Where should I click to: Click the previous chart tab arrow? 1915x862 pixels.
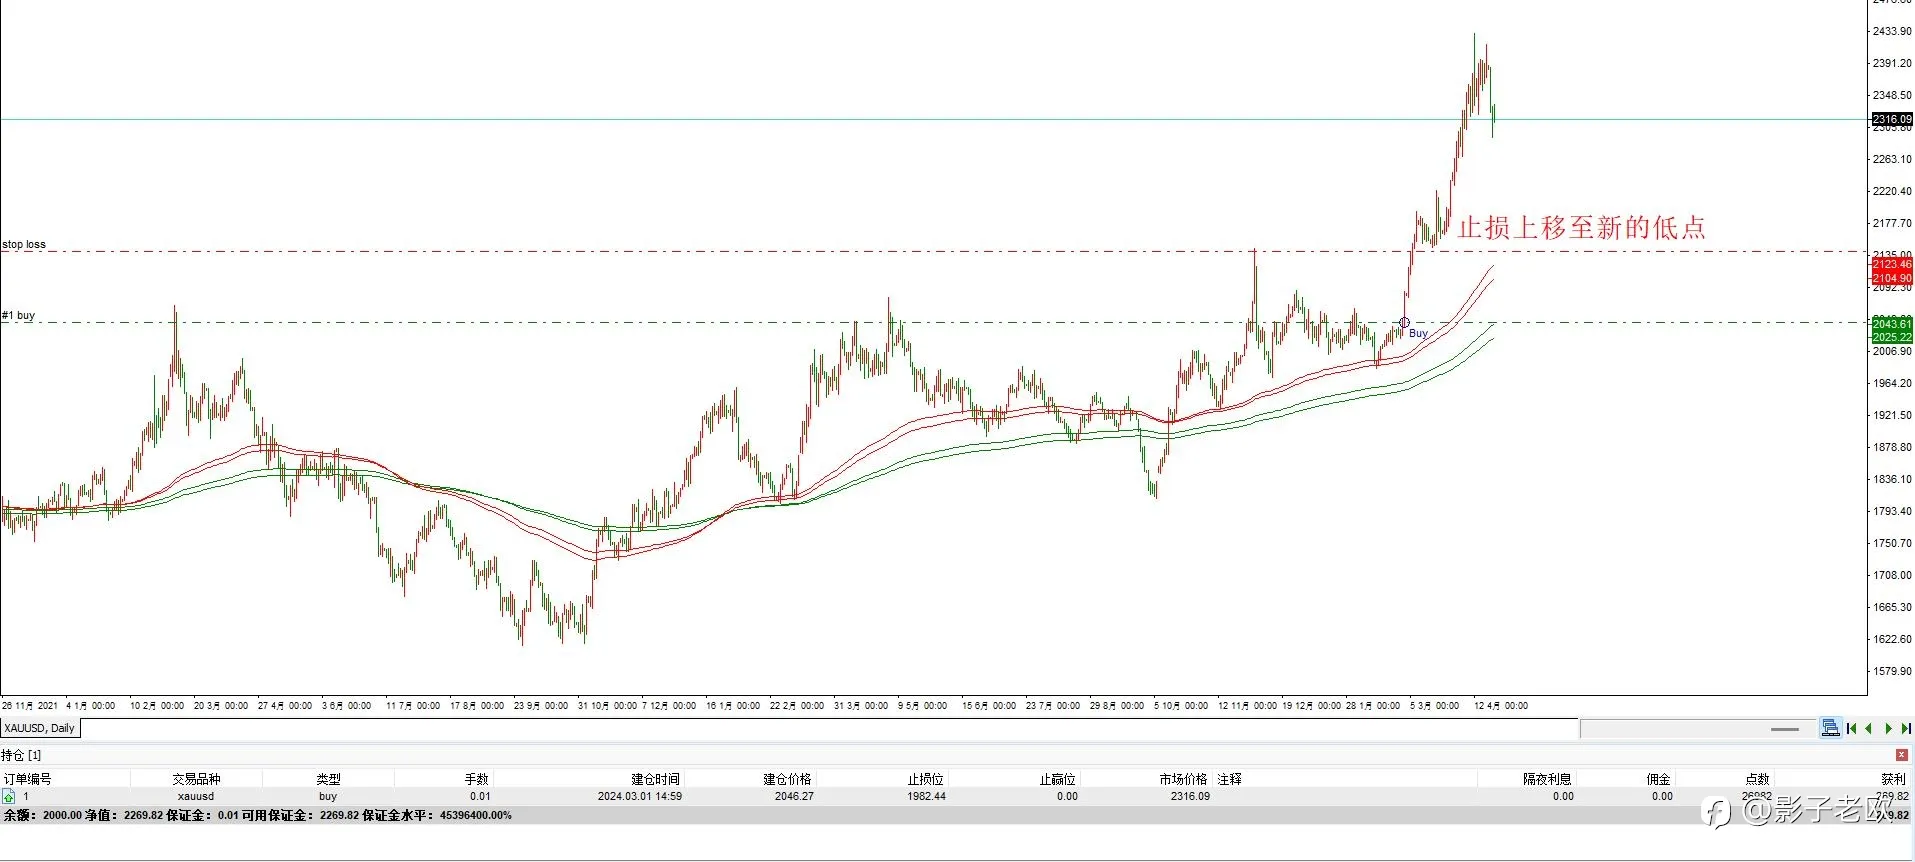pos(1869,729)
